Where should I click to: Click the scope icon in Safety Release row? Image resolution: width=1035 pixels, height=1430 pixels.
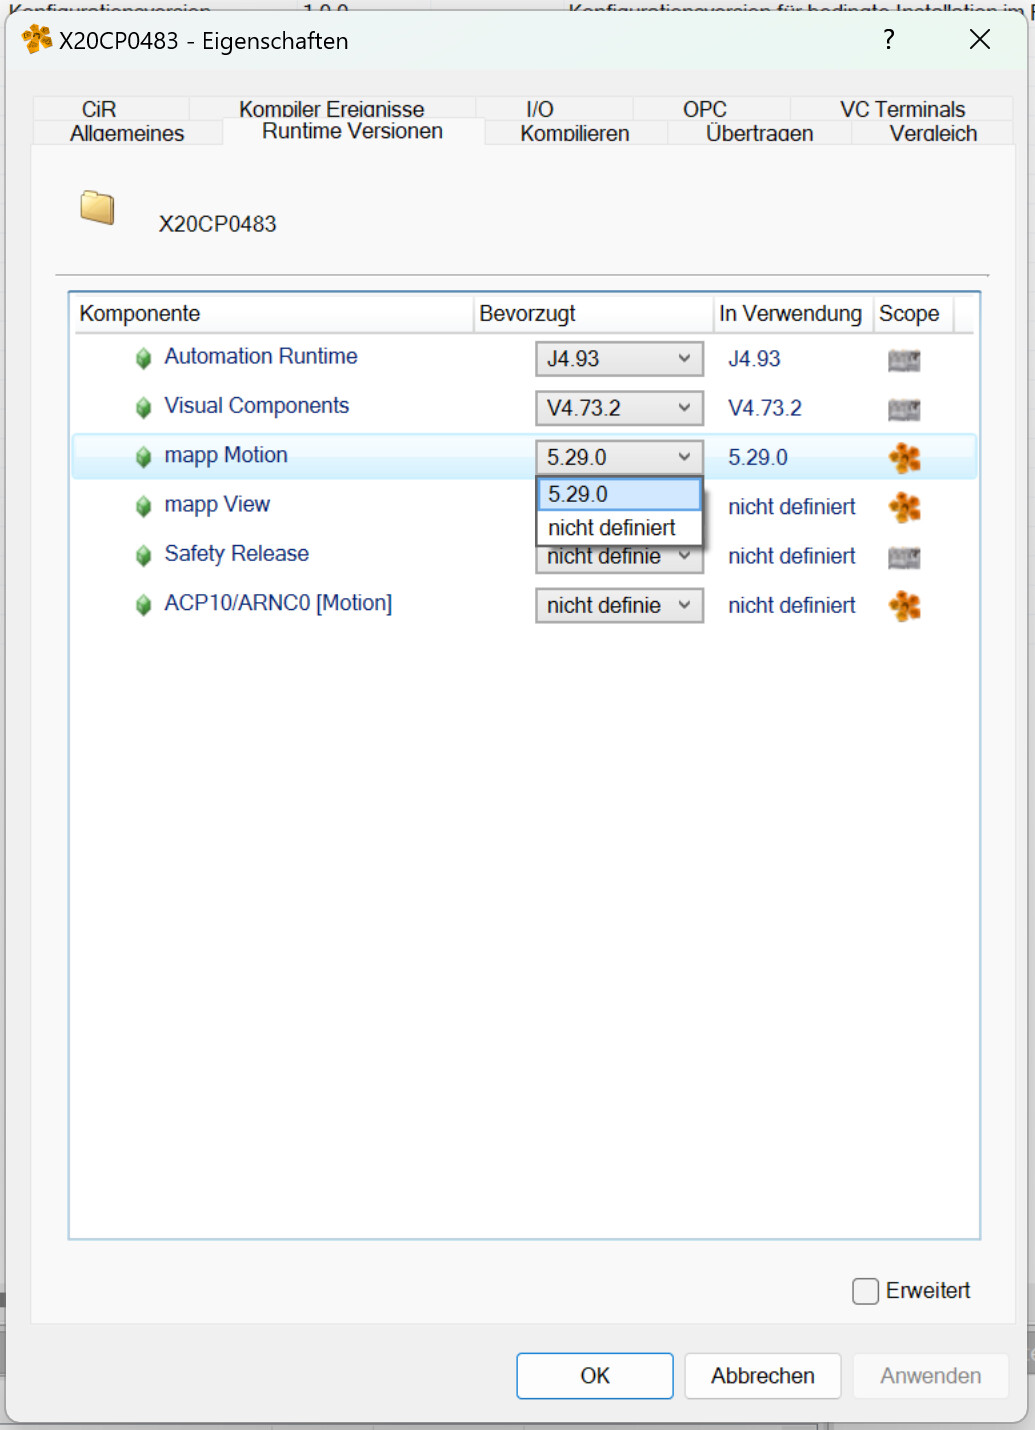pos(904,557)
